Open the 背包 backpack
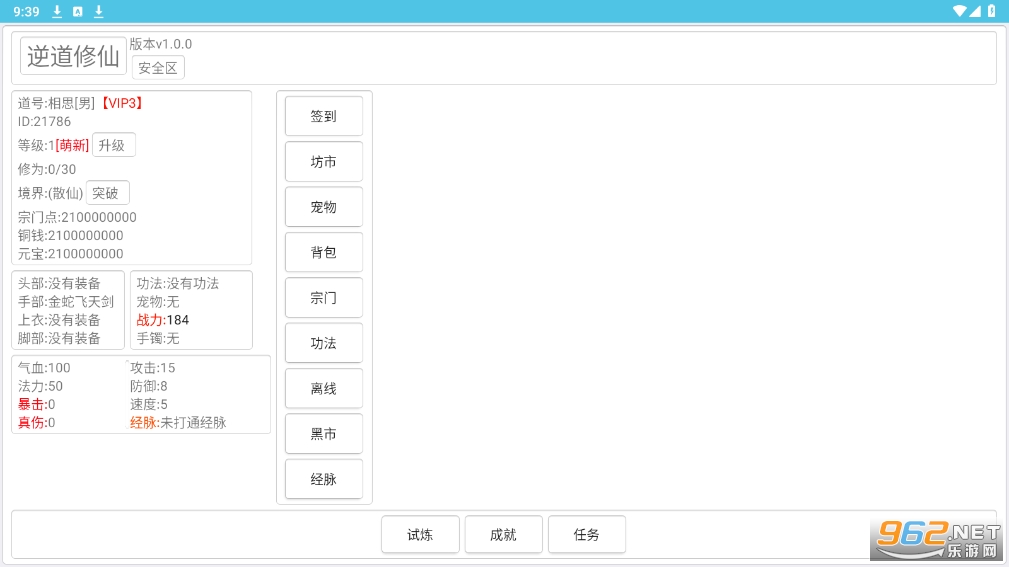Viewport: 1009px width, 567px height. (324, 252)
